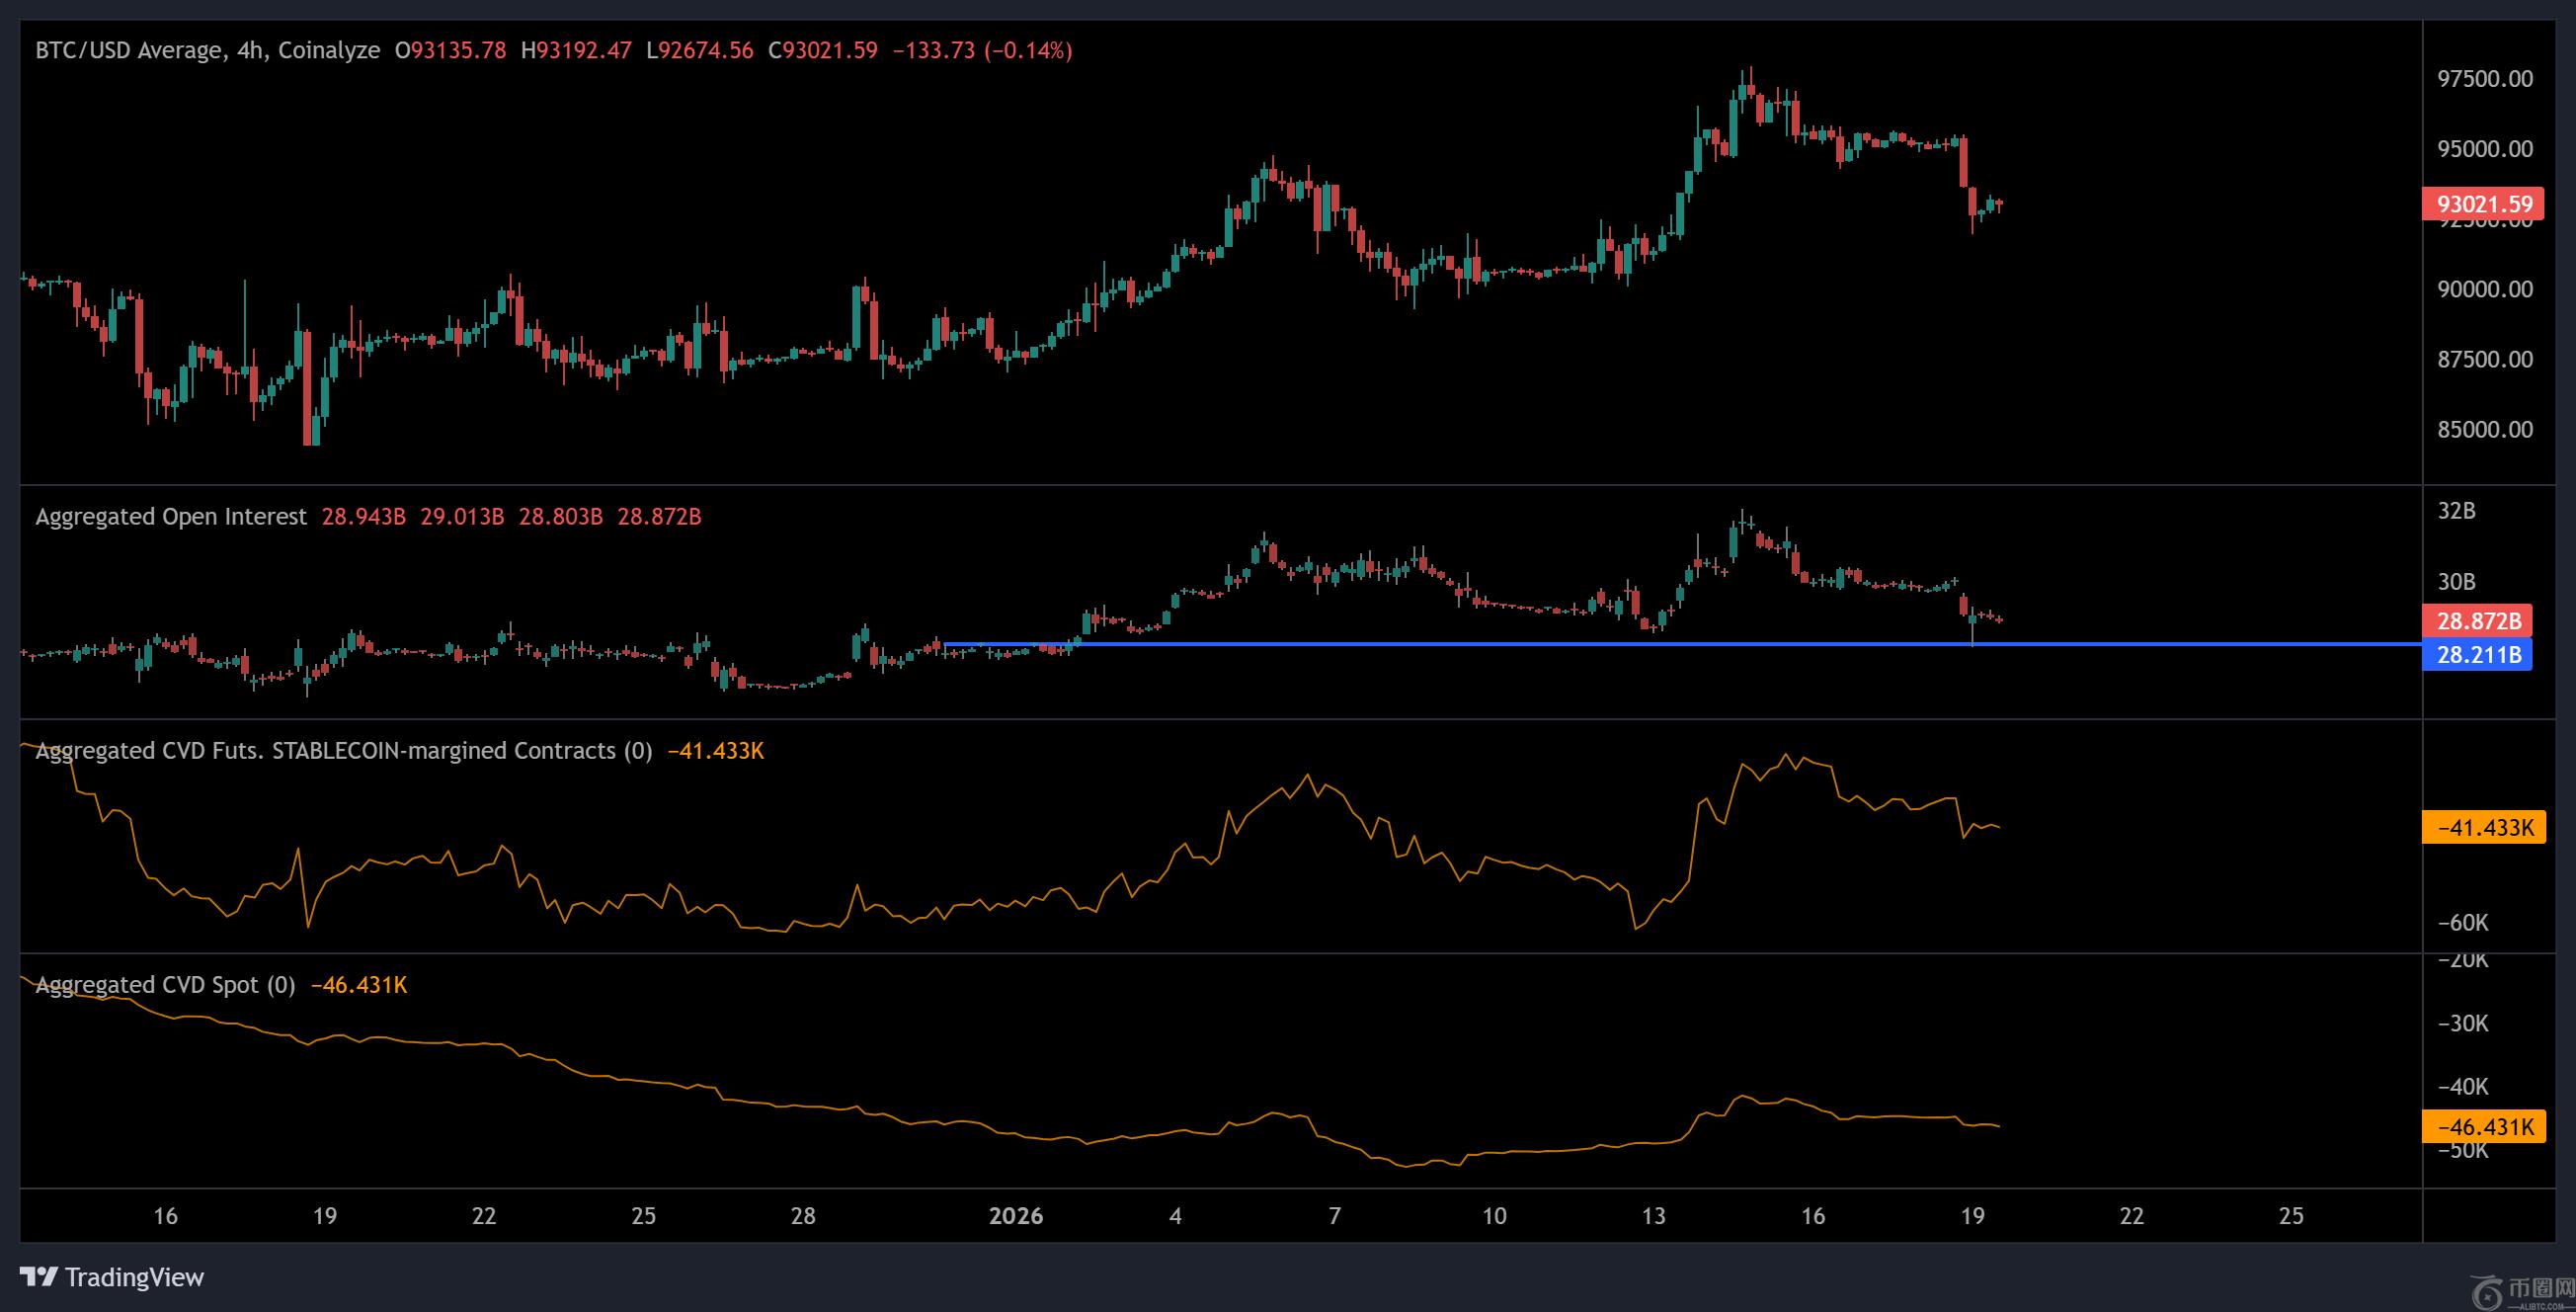This screenshot has width=2576, height=1312.
Task: Click the orange -41.433K value tag
Action: [x=2484, y=828]
